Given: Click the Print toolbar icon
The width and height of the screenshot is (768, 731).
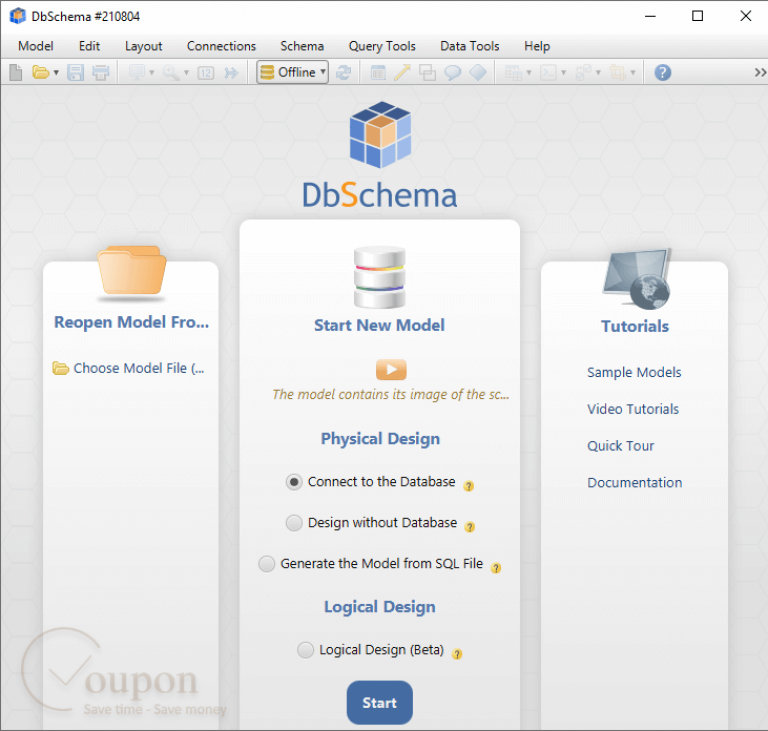Looking at the screenshot, I should pos(101,73).
